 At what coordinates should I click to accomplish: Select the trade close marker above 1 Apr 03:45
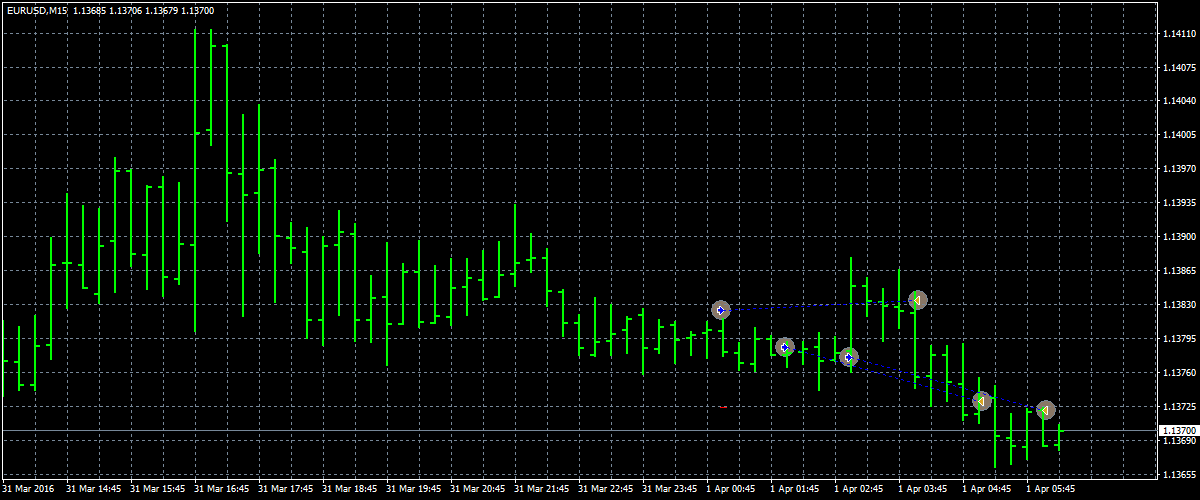[917, 299]
